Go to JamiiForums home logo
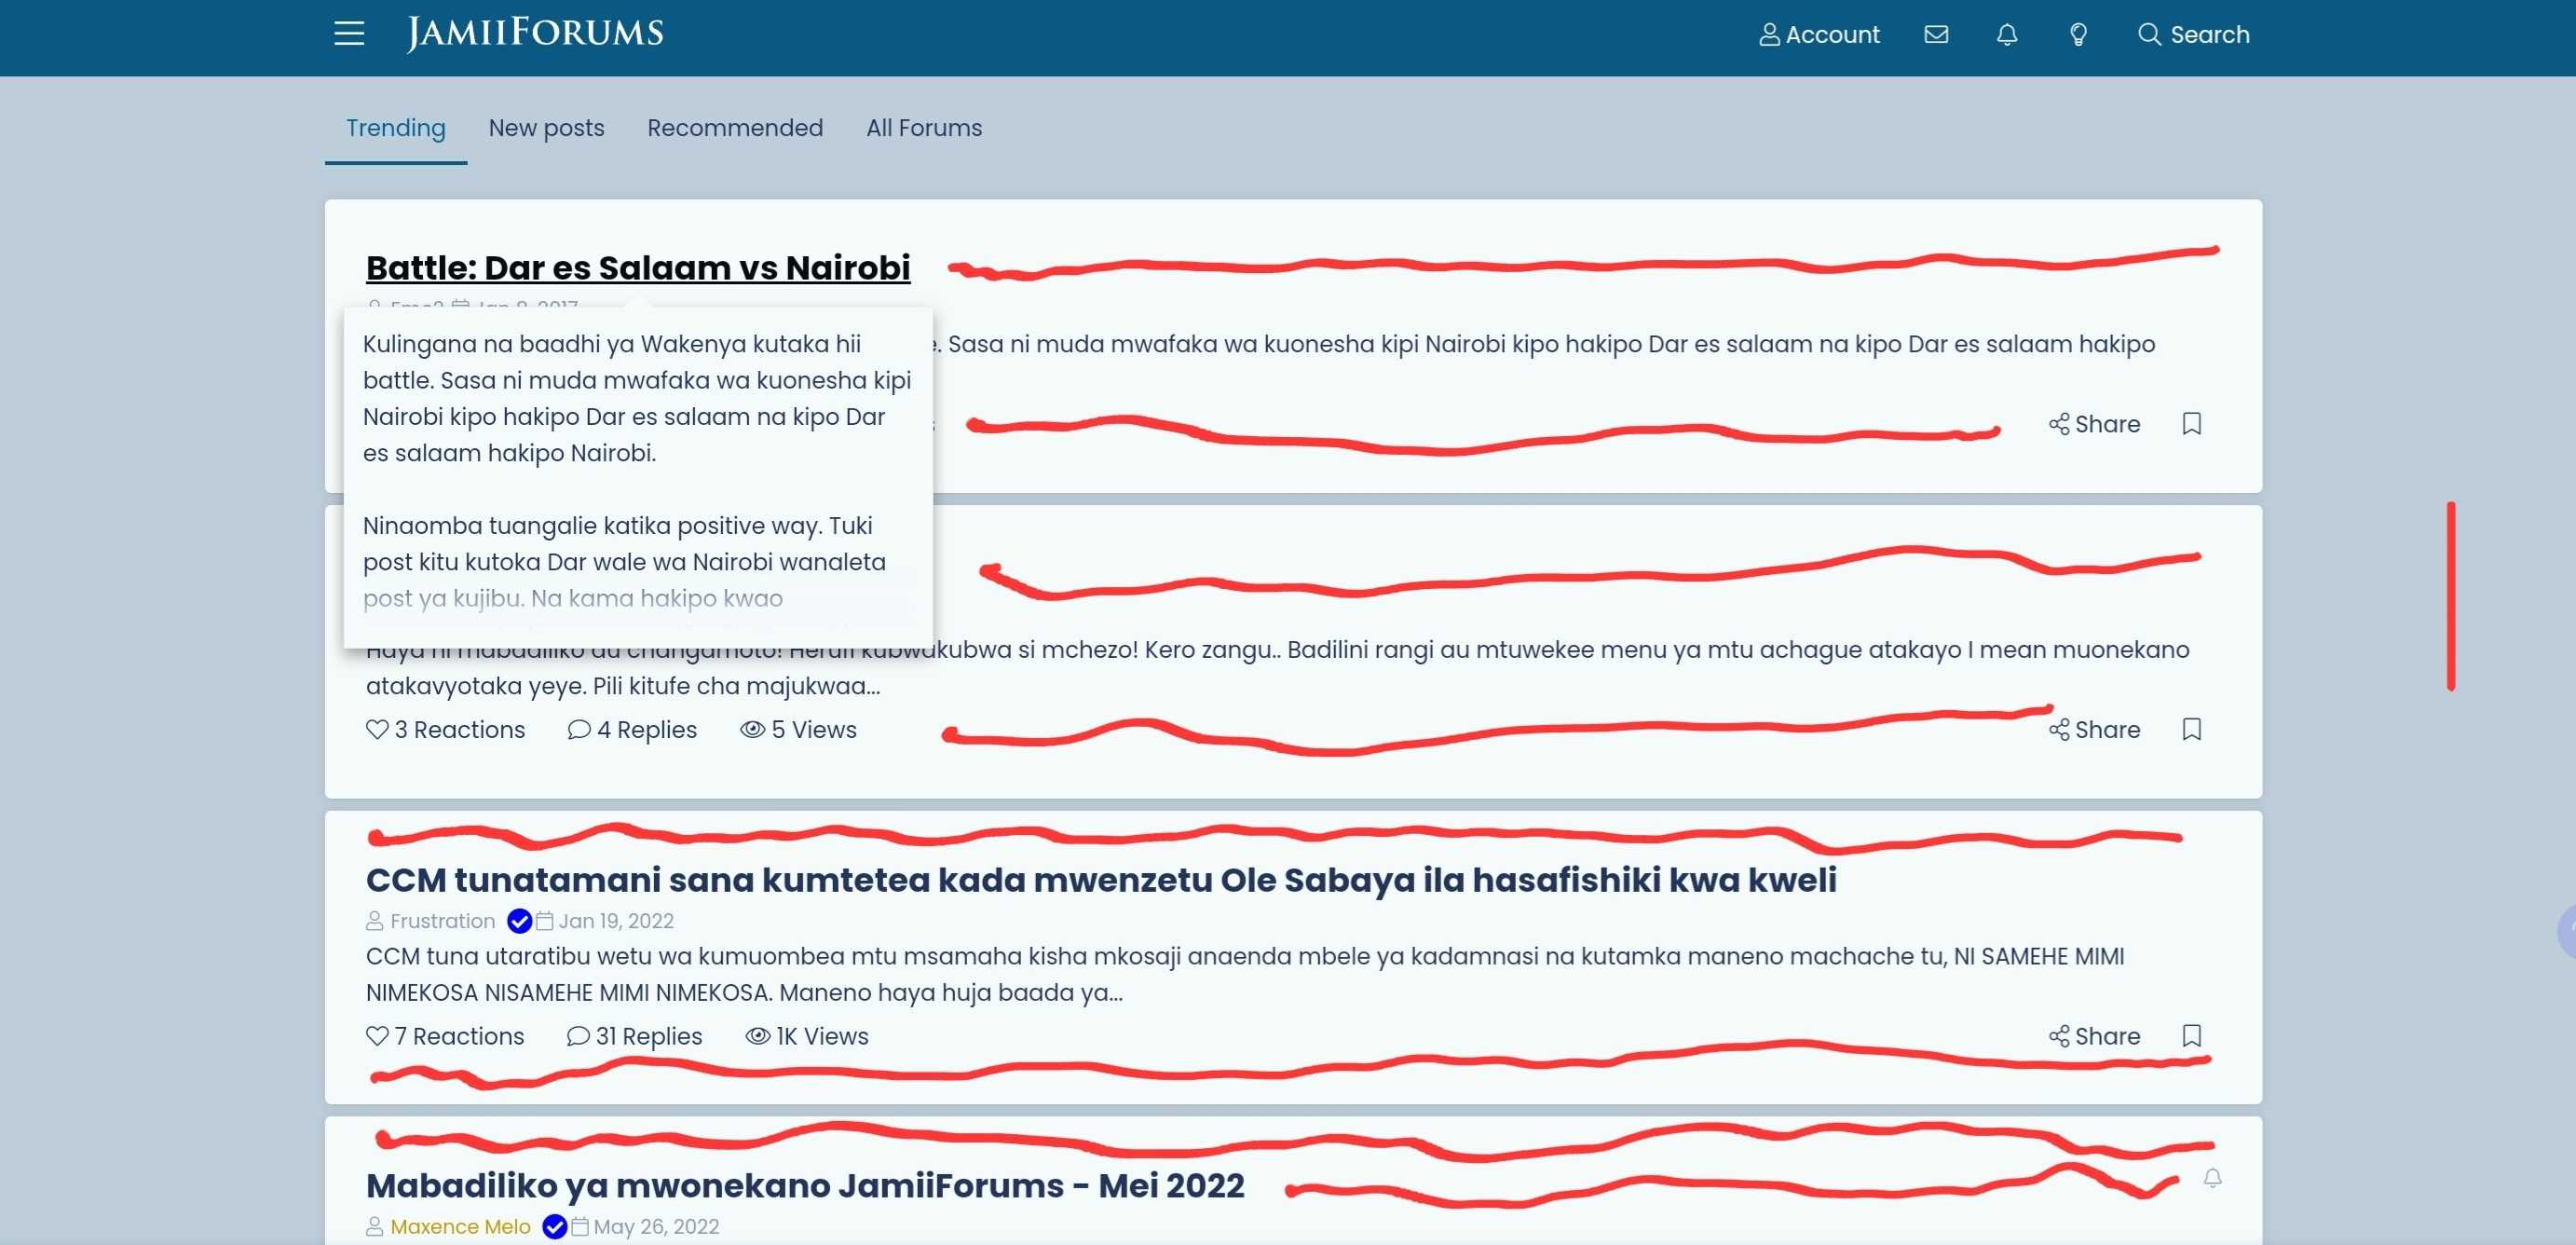 535,33
